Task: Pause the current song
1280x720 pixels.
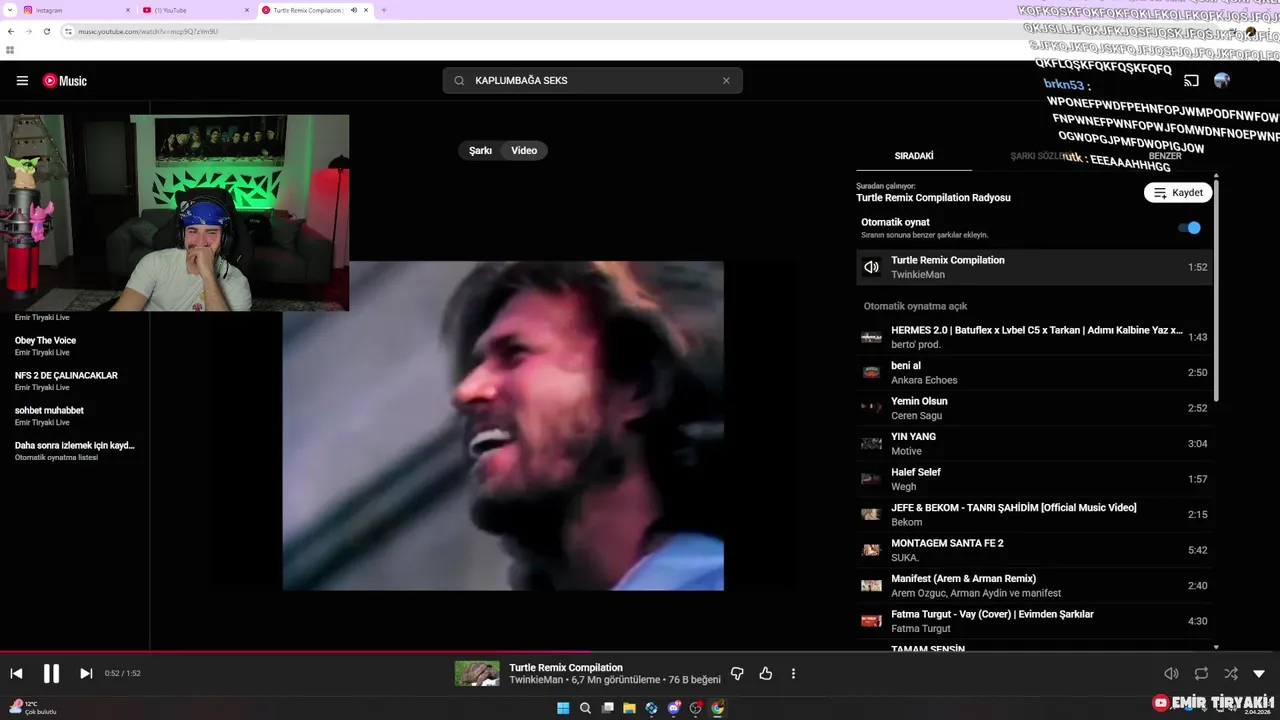Action: 51,674
